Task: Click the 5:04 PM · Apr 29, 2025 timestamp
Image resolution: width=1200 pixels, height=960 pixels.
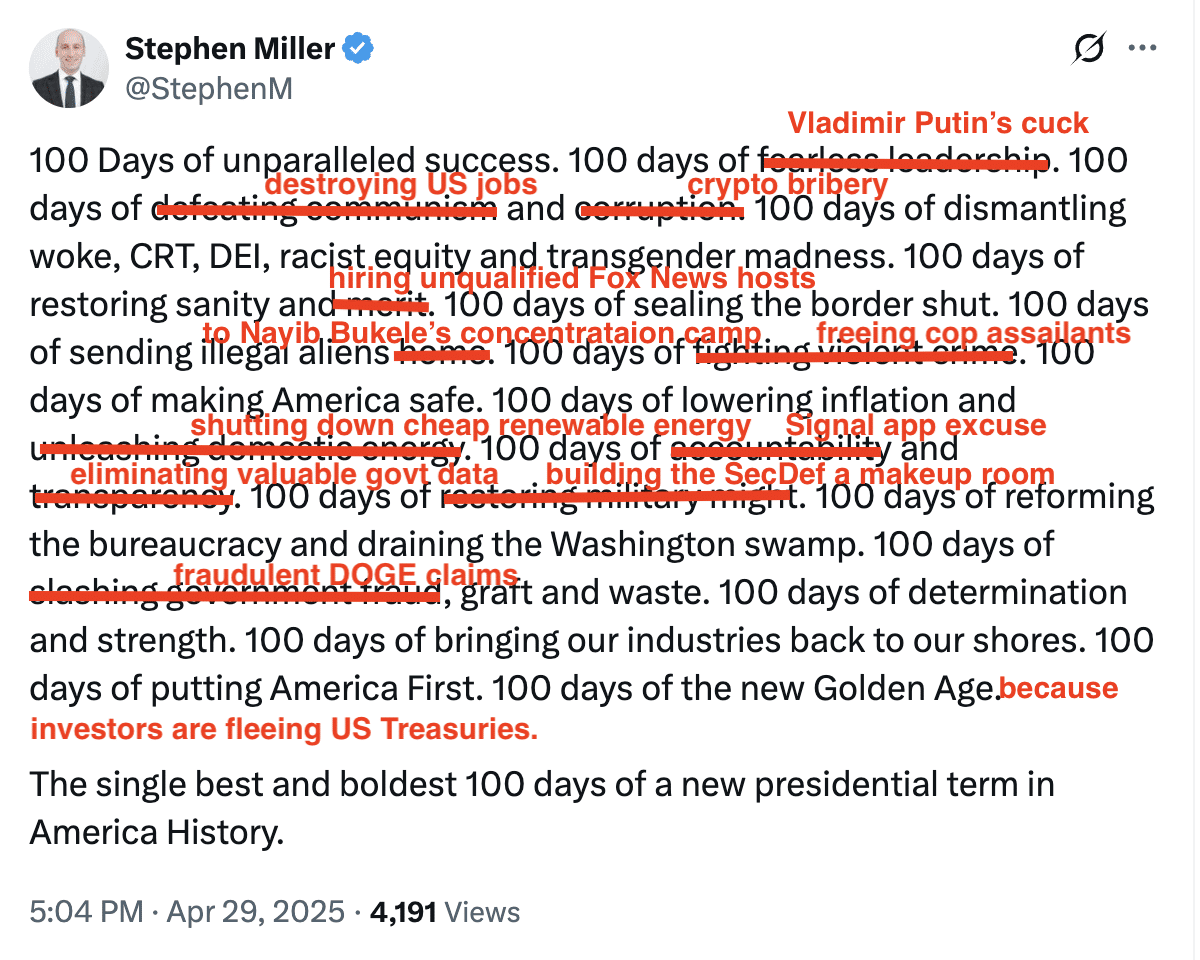Action: 188,912
